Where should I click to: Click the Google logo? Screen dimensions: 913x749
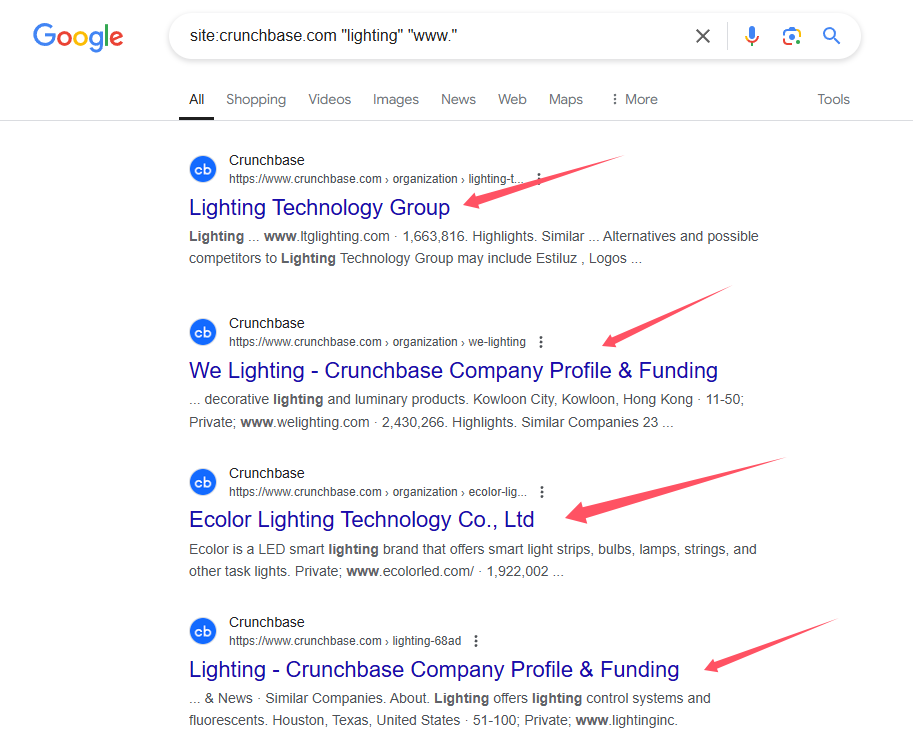point(78,37)
